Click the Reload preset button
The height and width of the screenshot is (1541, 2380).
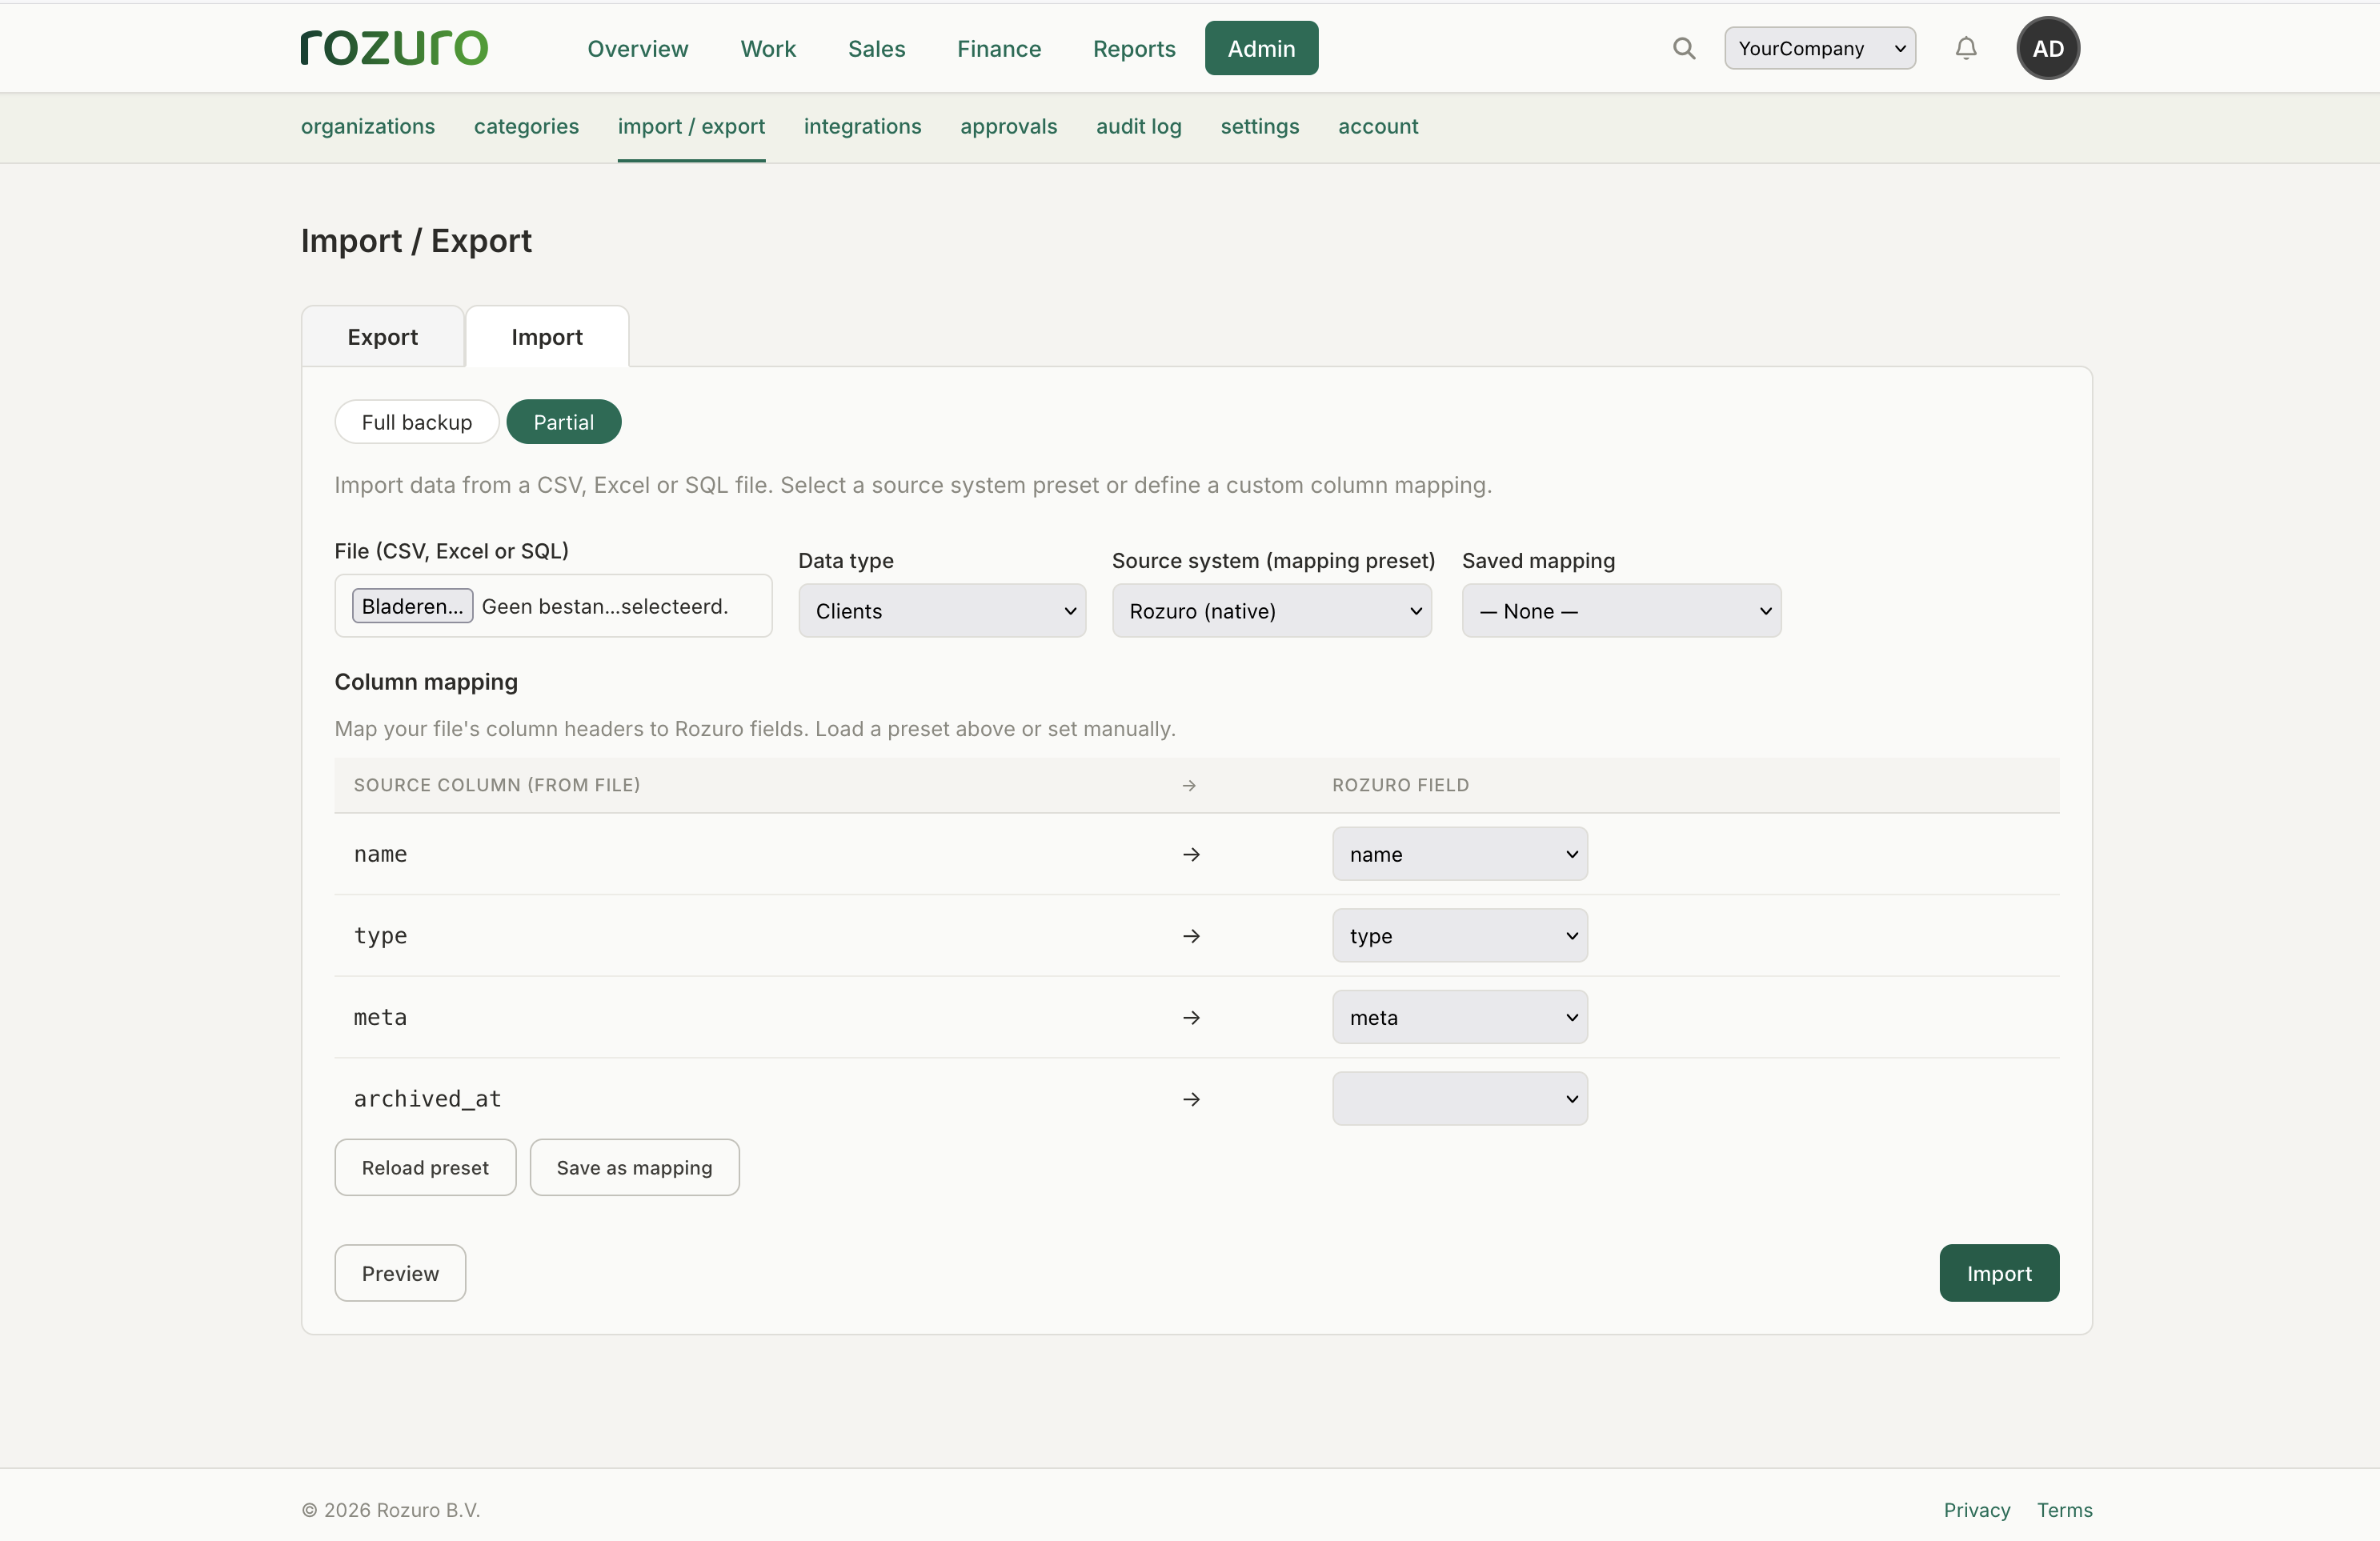click(425, 1168)
